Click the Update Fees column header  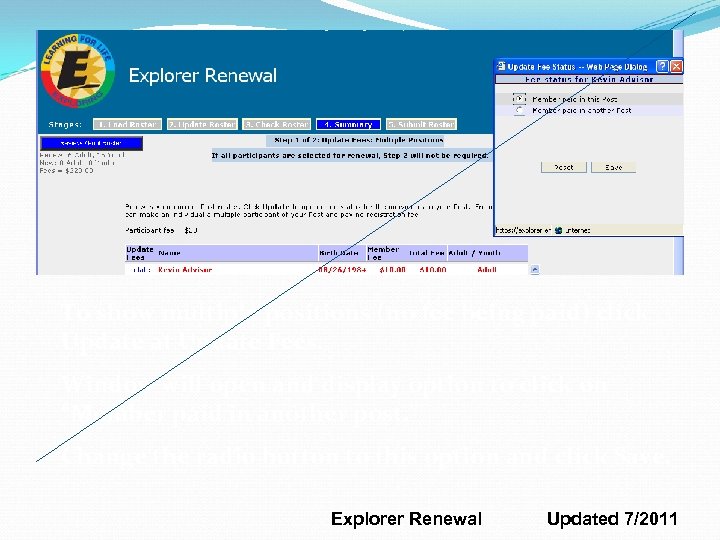pyautogui.click(x=140, y=253)
